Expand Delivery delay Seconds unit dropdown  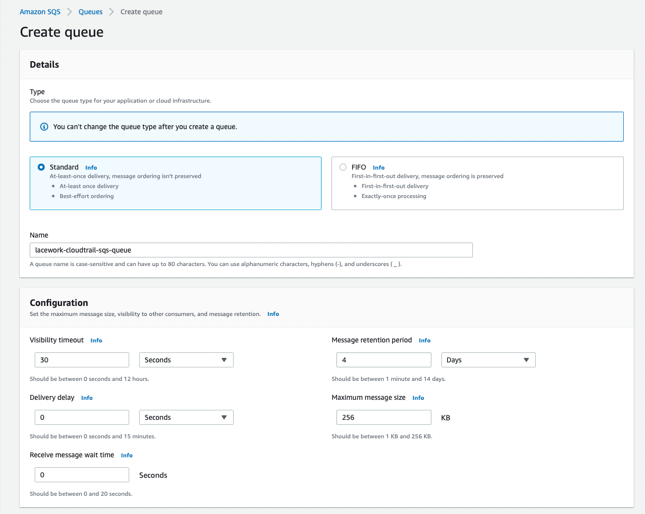pyautogui.click(x=186, y=417)
